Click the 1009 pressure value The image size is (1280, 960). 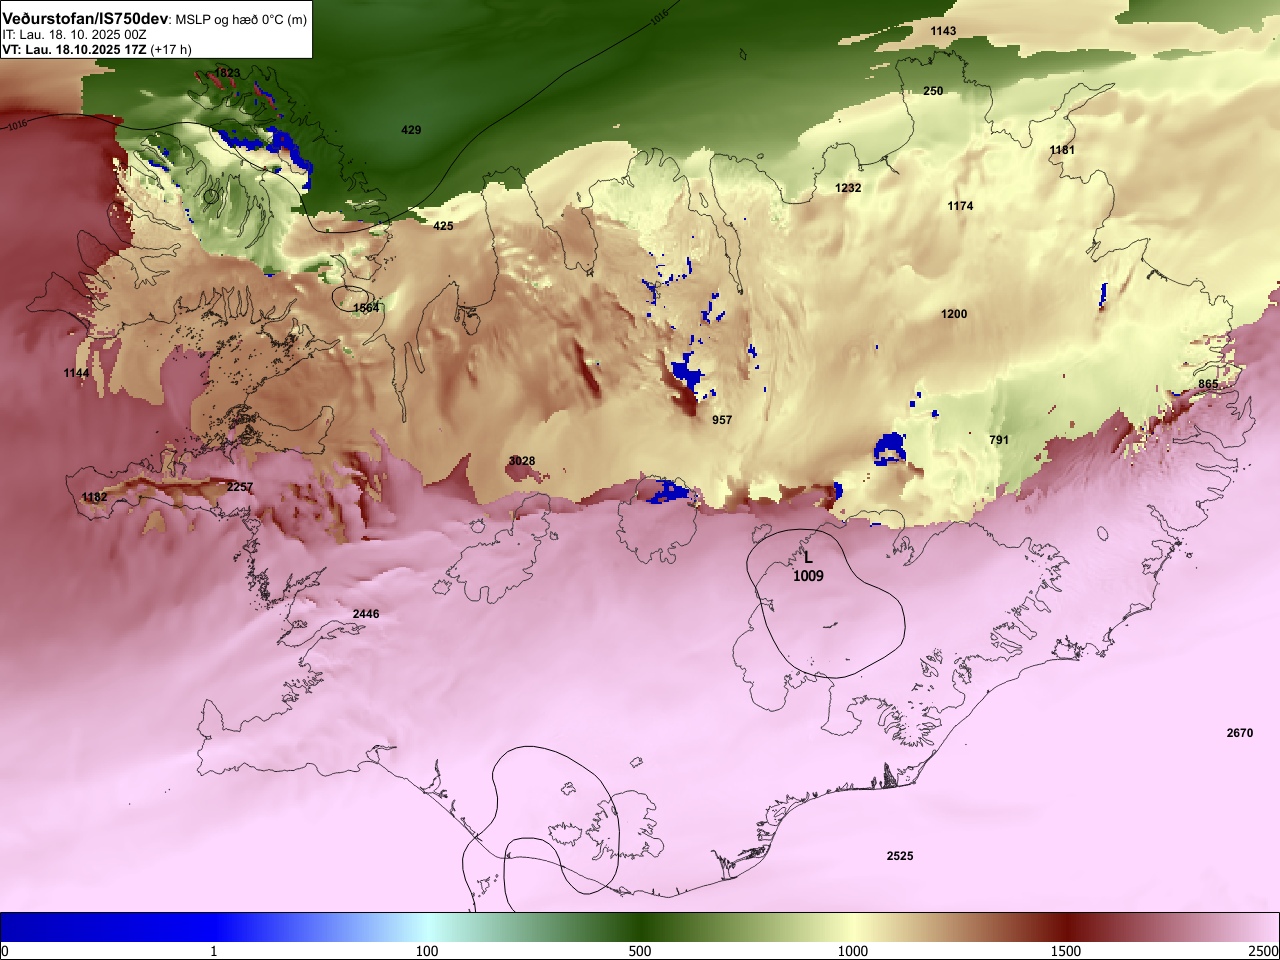pos(808,576)
